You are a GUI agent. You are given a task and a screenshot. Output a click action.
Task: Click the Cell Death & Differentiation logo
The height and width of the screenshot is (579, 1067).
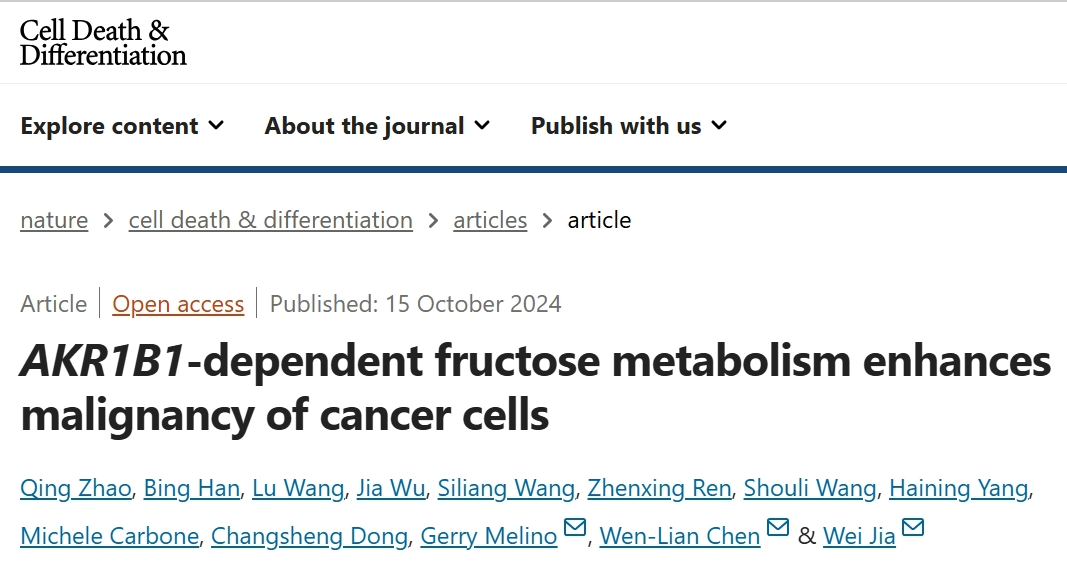coord(103,42)
